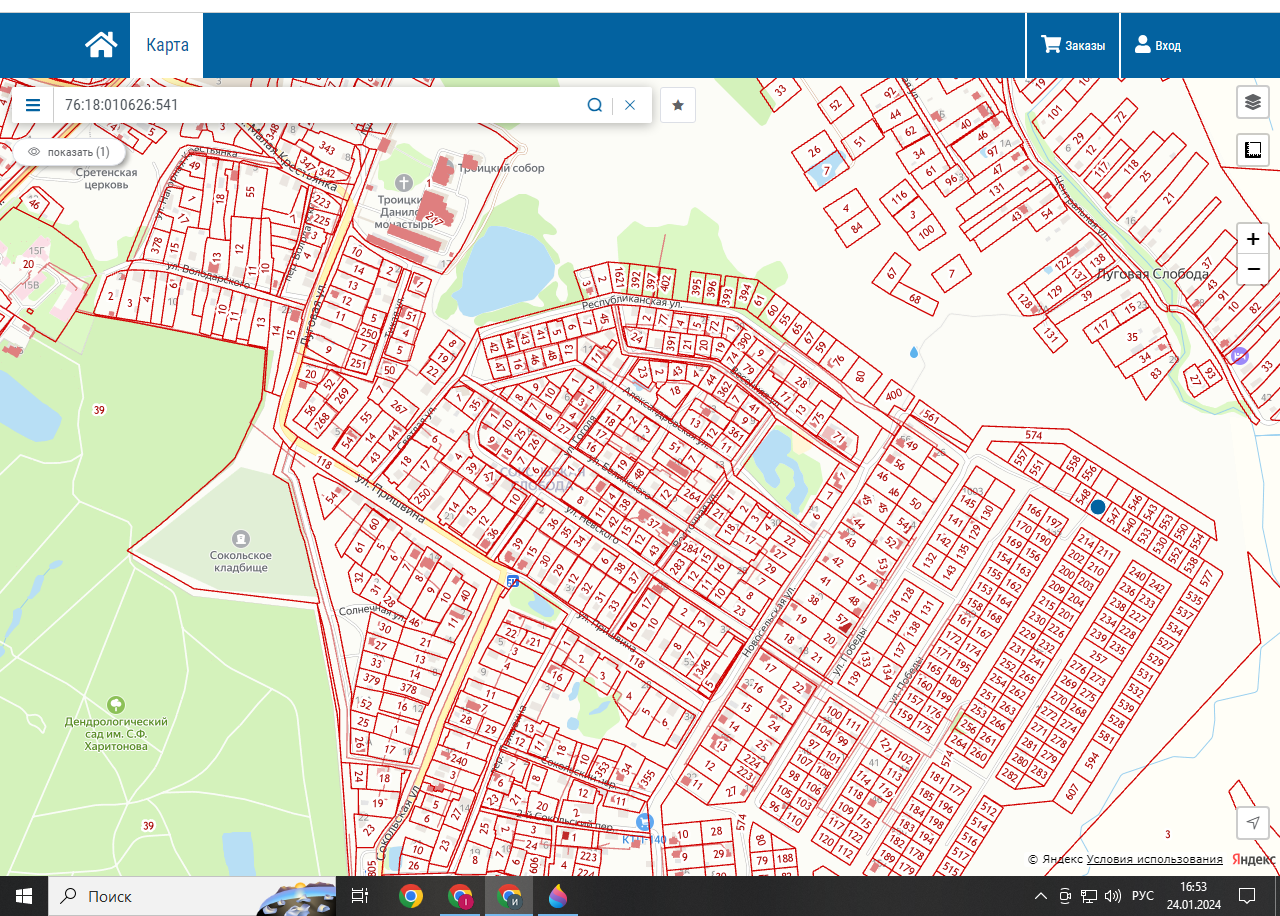Open Windows Start menu
The height and width of the screenshot is (916, 1280).
(24, 896)
